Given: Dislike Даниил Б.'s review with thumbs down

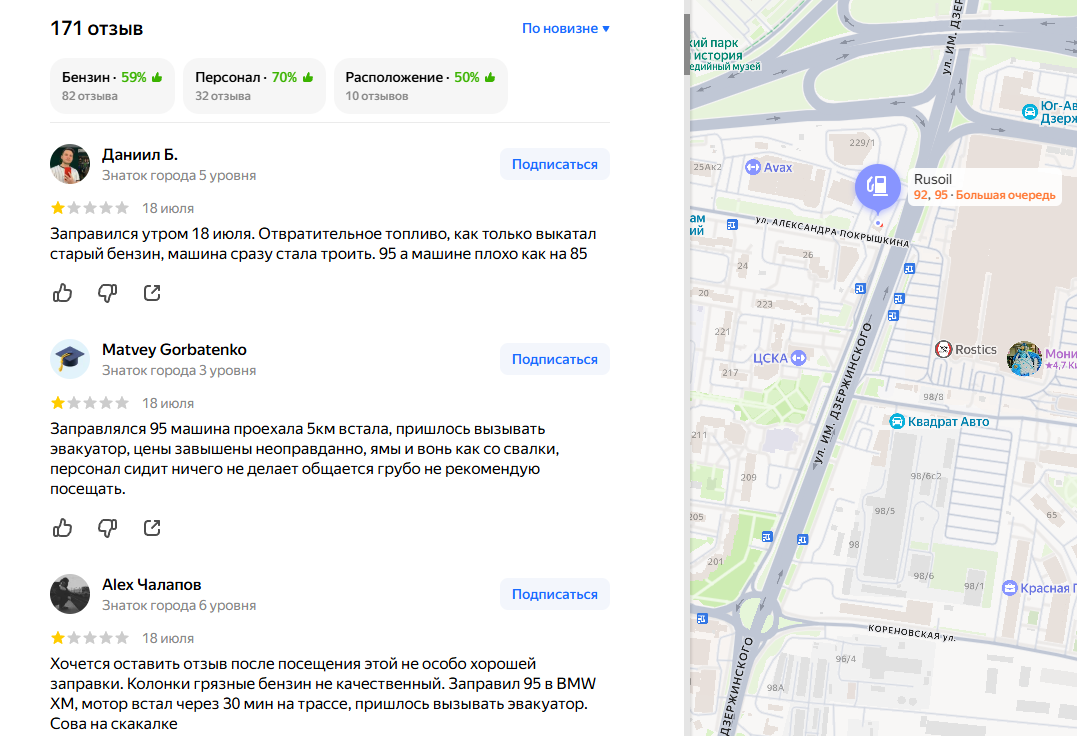Looking at the screenshot, I should 107,293.
